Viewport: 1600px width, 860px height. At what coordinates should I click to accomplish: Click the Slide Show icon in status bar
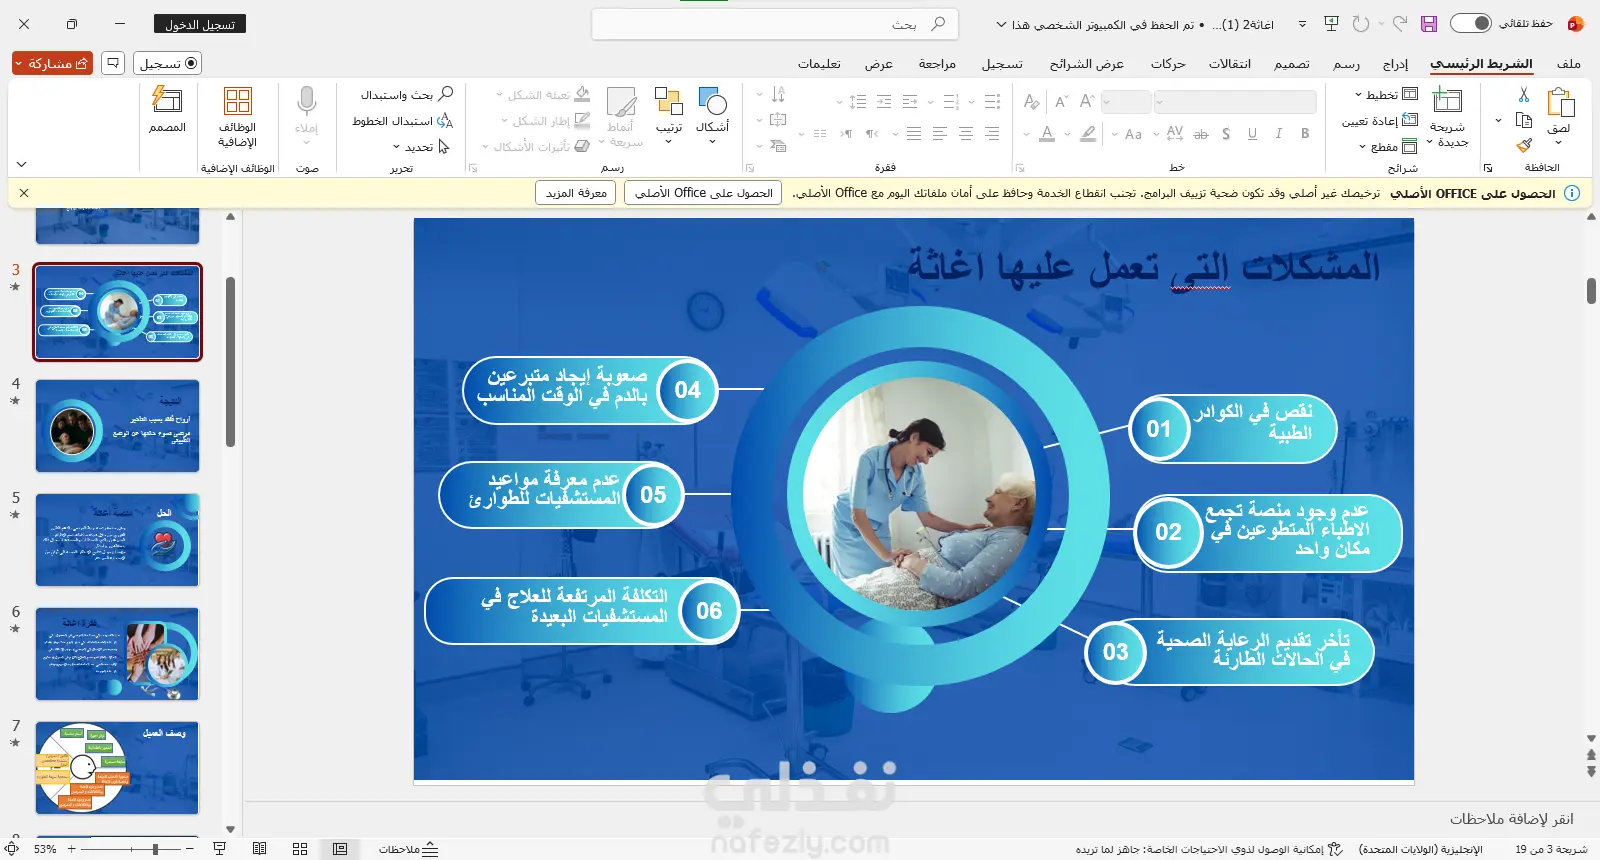(x=220, y=849)
